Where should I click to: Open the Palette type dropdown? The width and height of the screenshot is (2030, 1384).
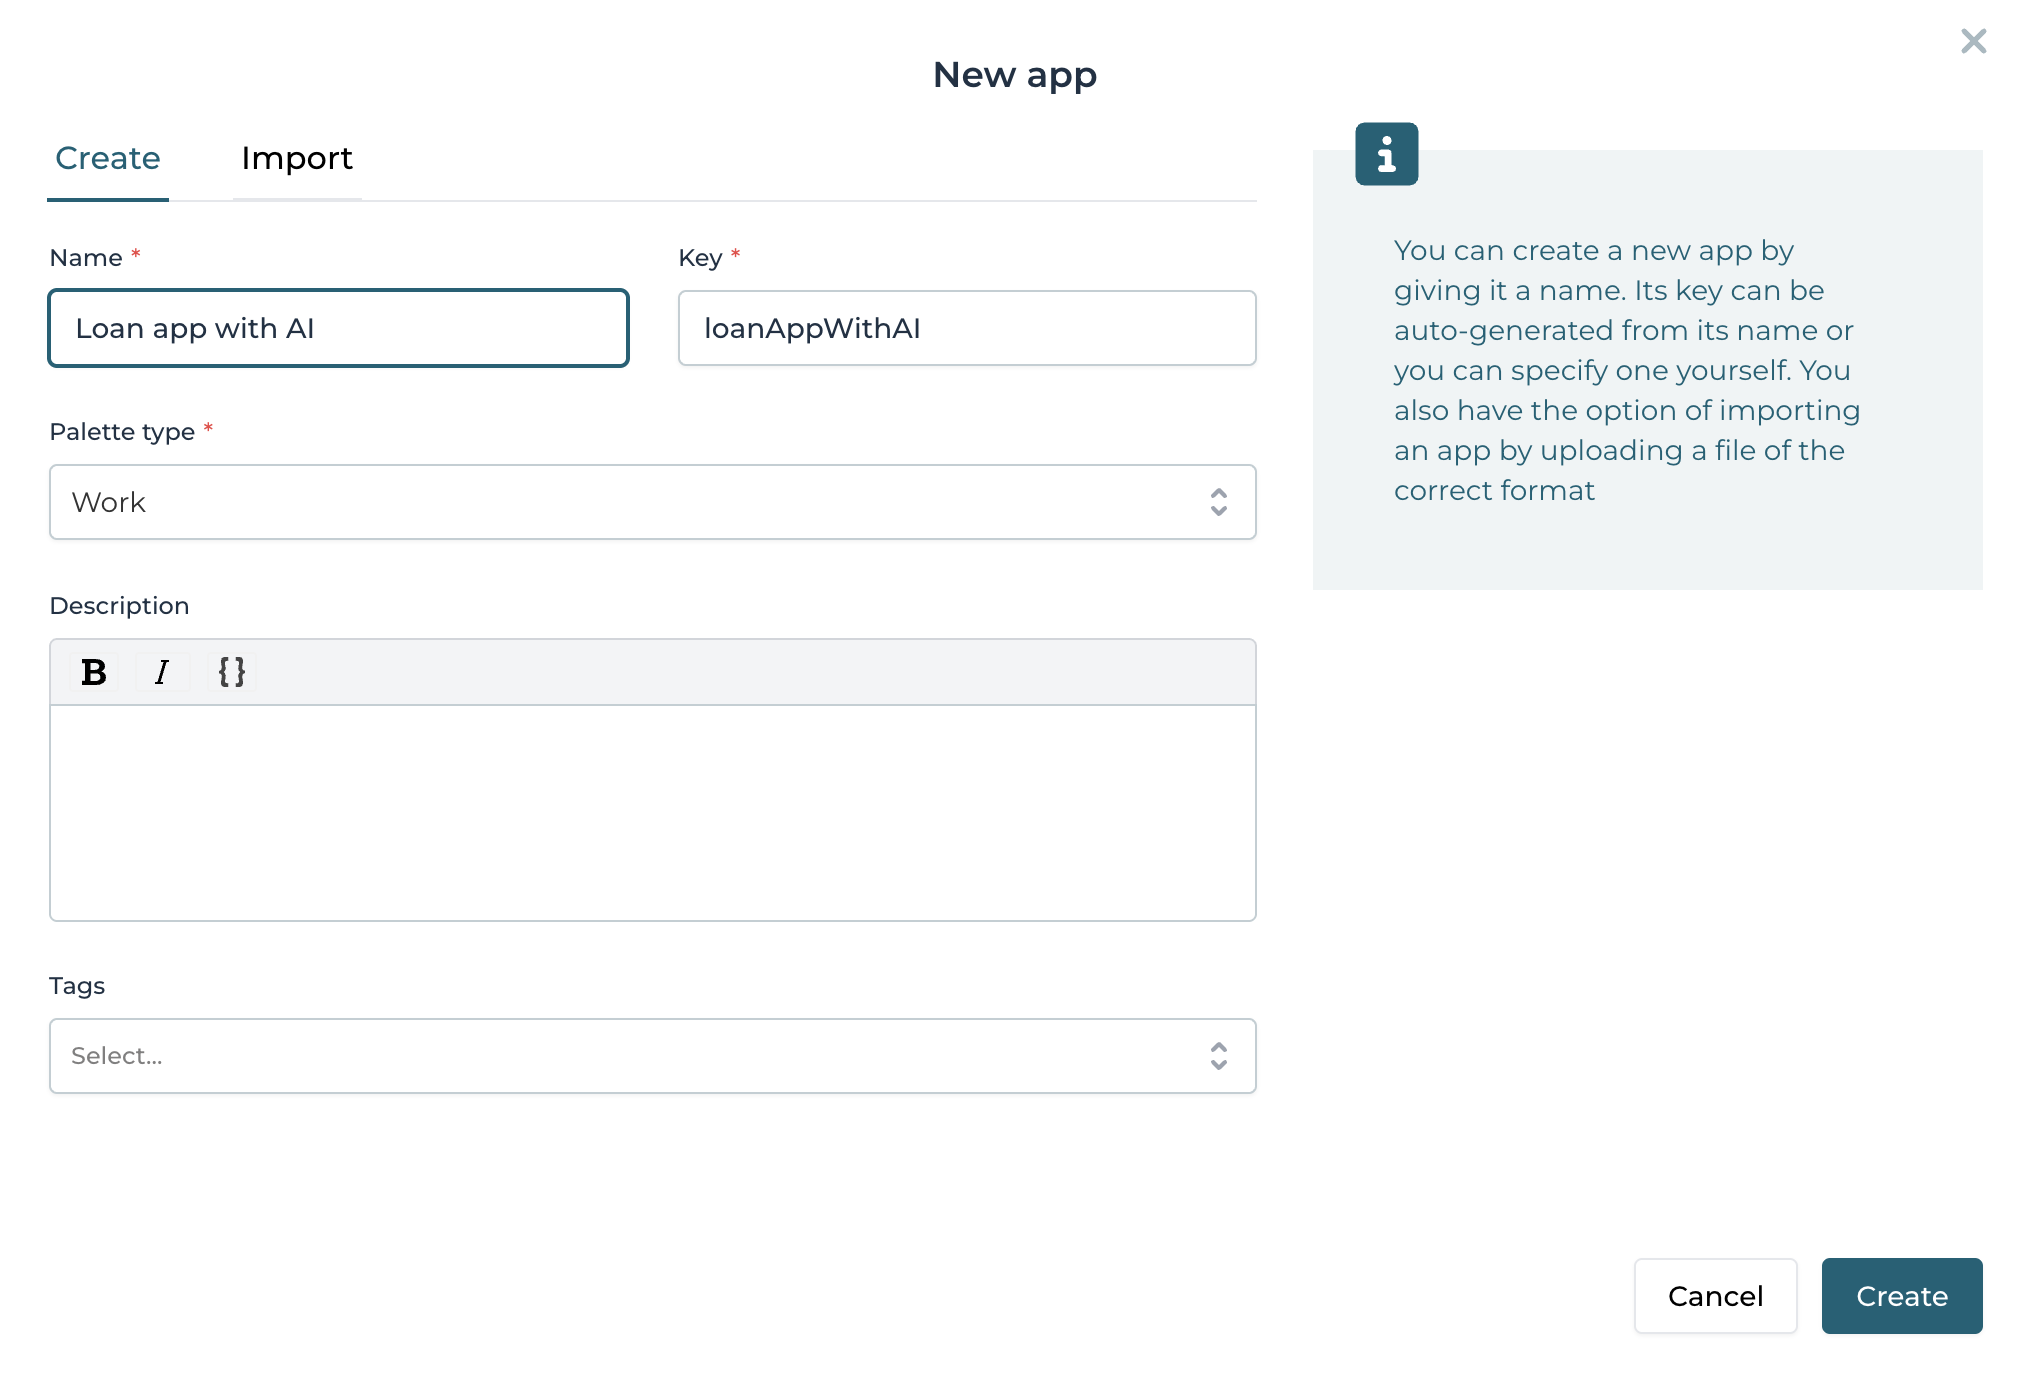[x=652, y=502]
